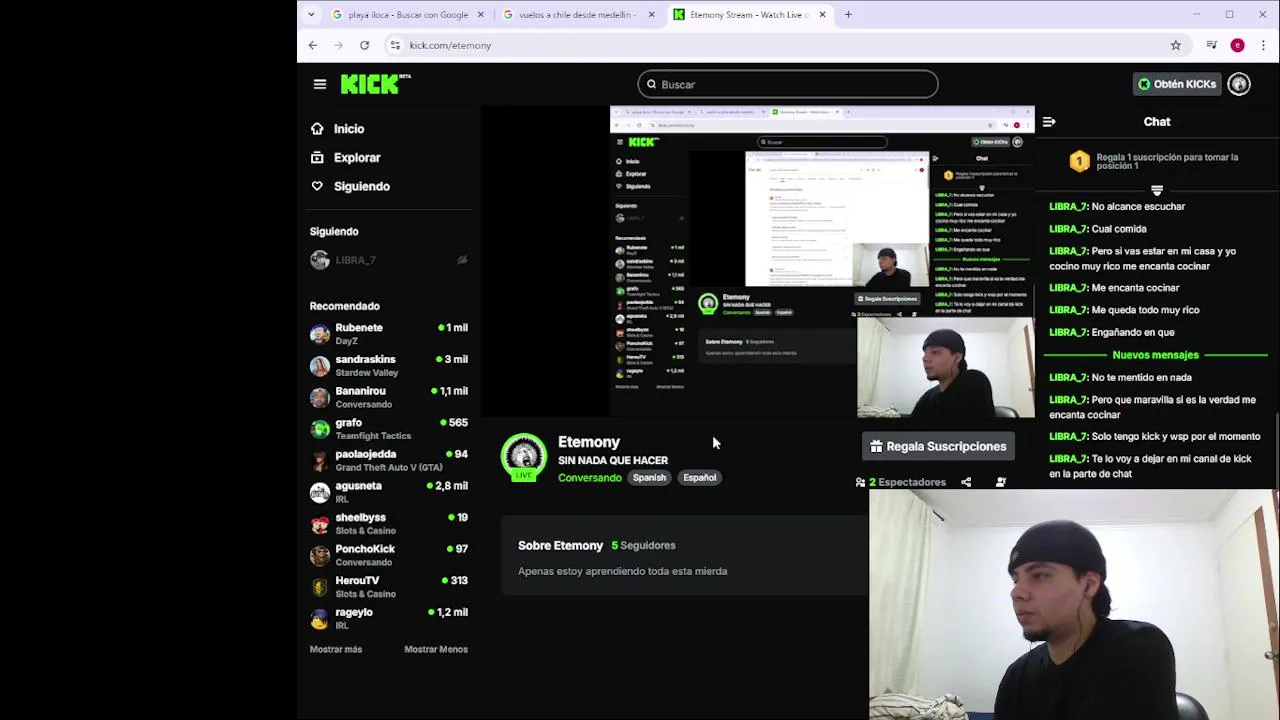
Task: Click the offline icon next to LIBRA_7
Action: (x=462, y=260)
